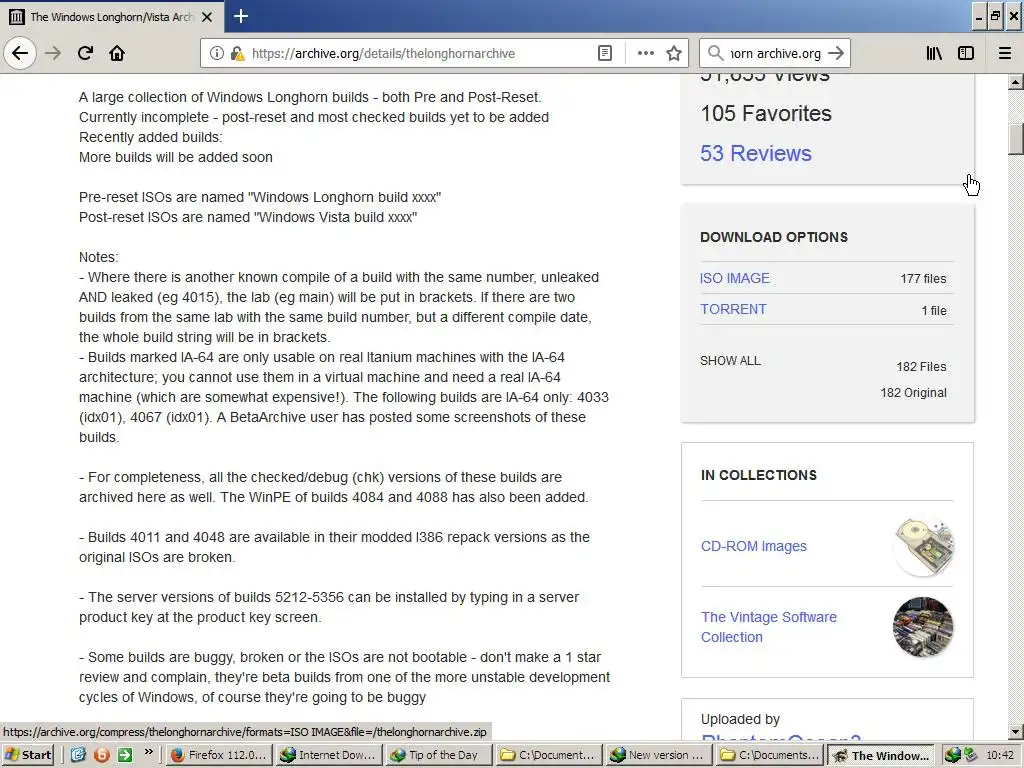
Task: Click the green arrow quick launch icon
Action: click(x=125, y=755)
